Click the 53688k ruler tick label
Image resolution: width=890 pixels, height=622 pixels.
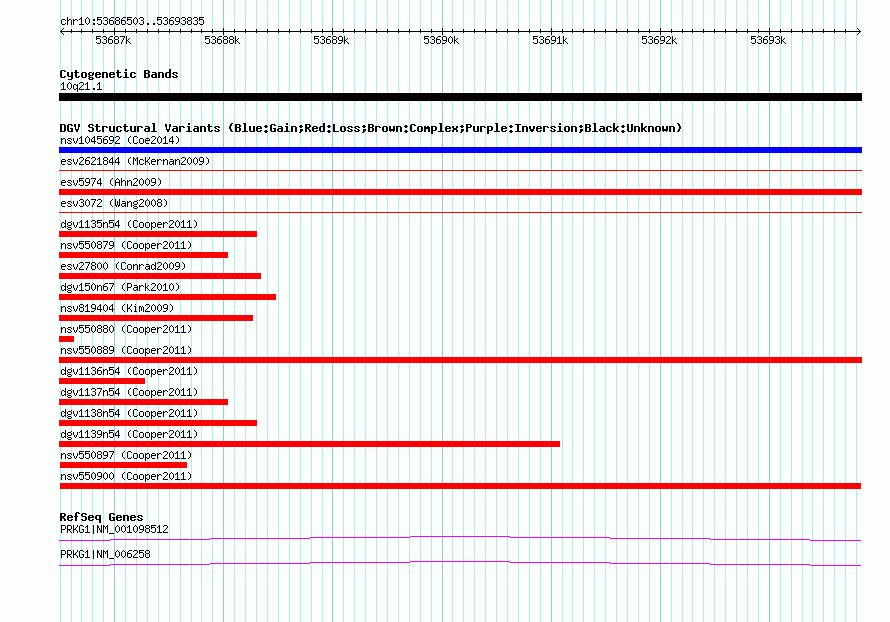222,40
